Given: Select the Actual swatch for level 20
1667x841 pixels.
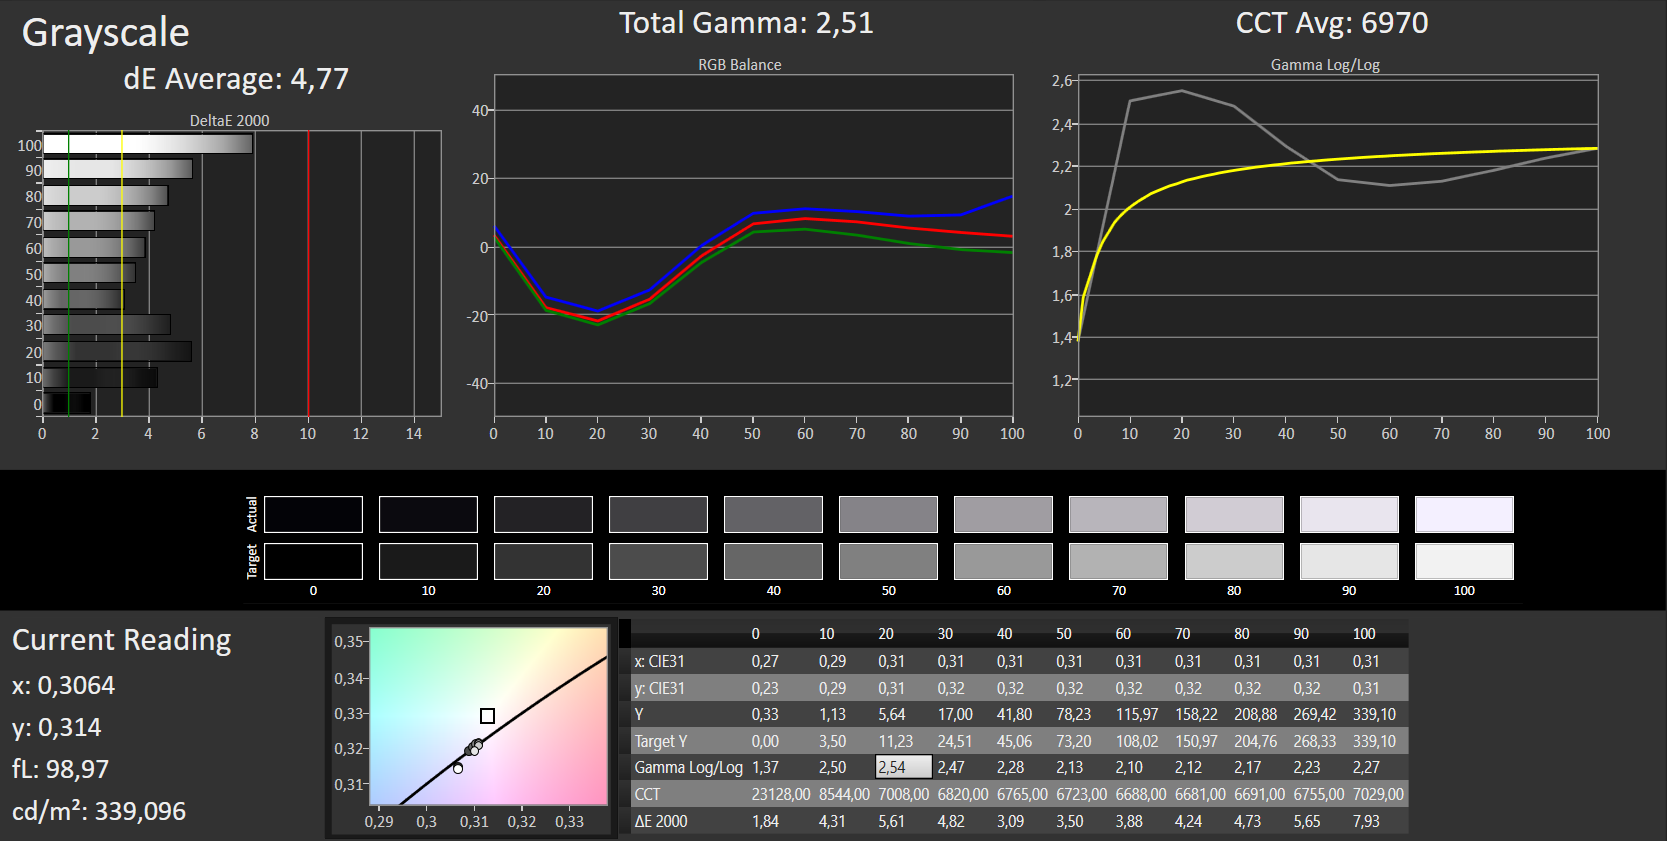Looking at the screenshot, I should point(543,514).
